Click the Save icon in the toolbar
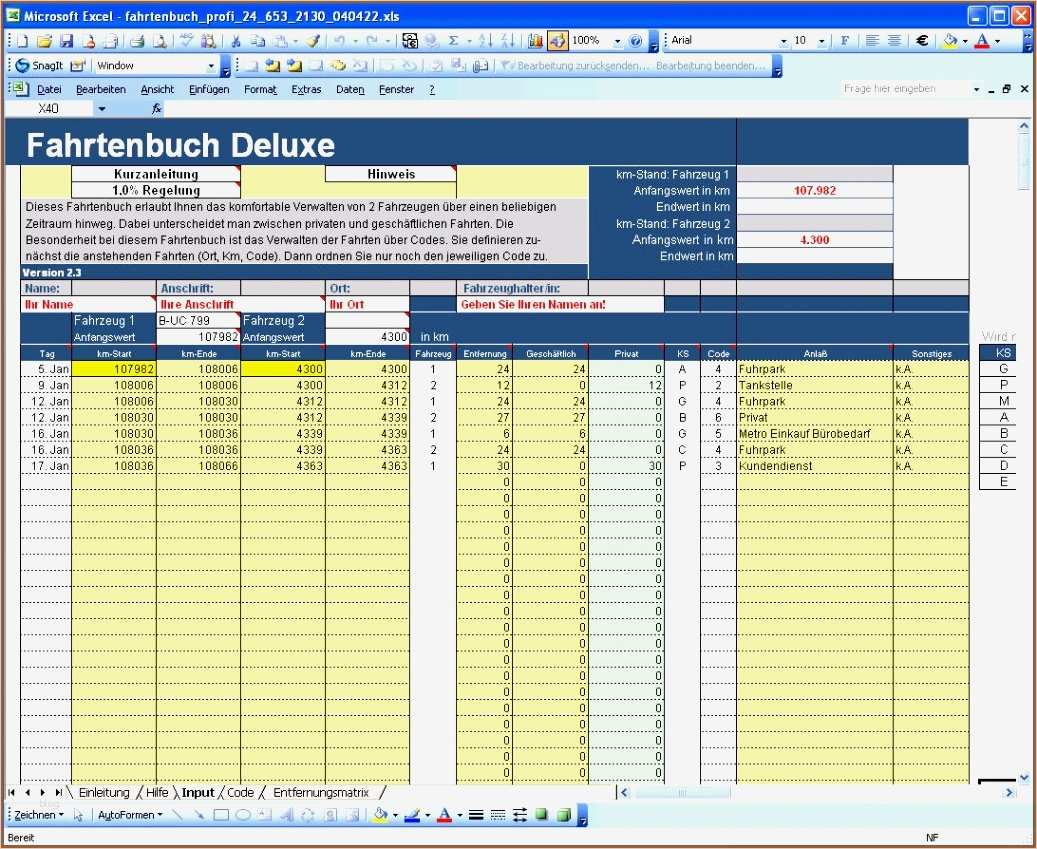 [66, 41]
